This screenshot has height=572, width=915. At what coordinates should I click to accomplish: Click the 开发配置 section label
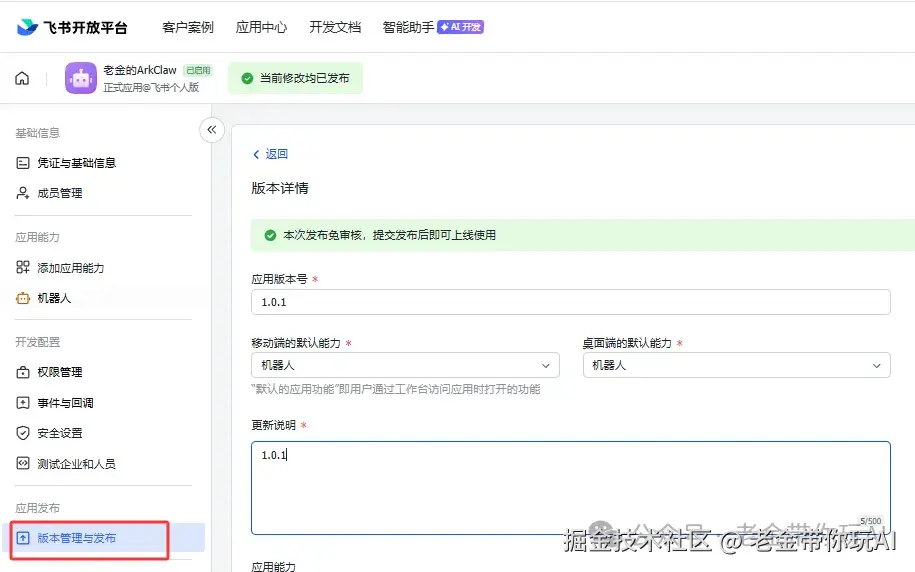coord(37,342)
